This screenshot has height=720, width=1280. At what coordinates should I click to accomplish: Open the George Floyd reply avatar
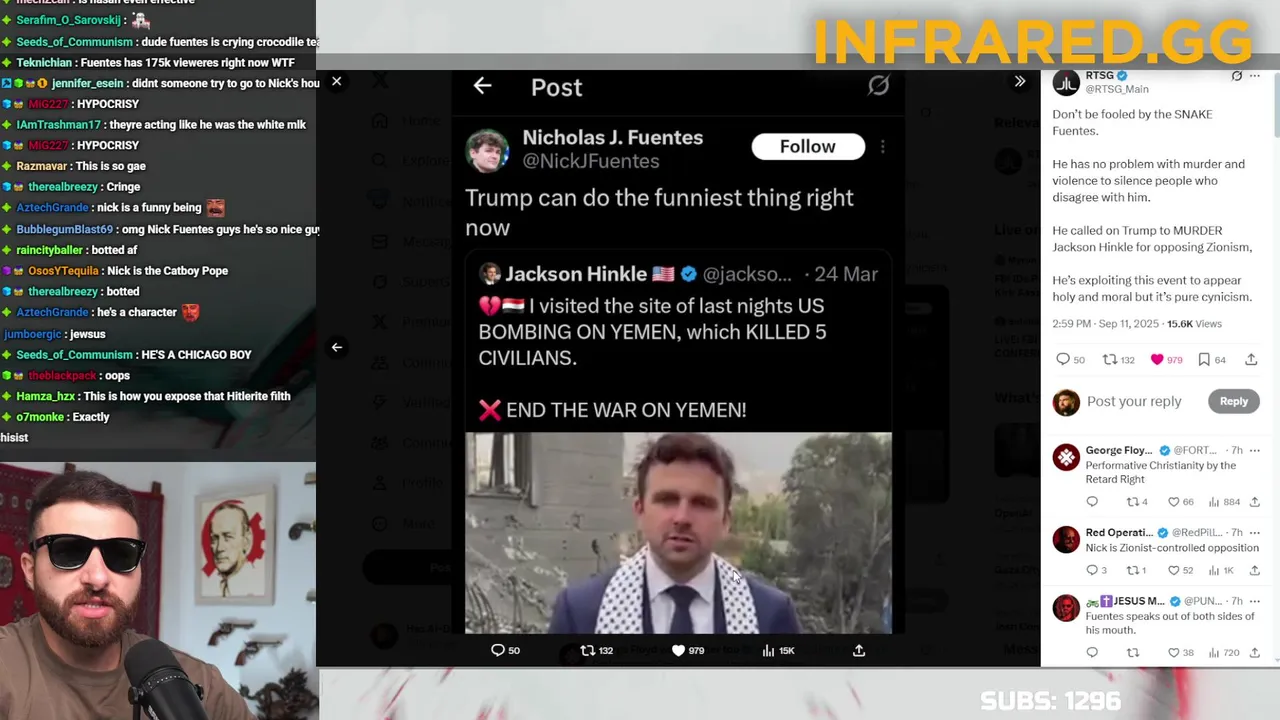1066,458
